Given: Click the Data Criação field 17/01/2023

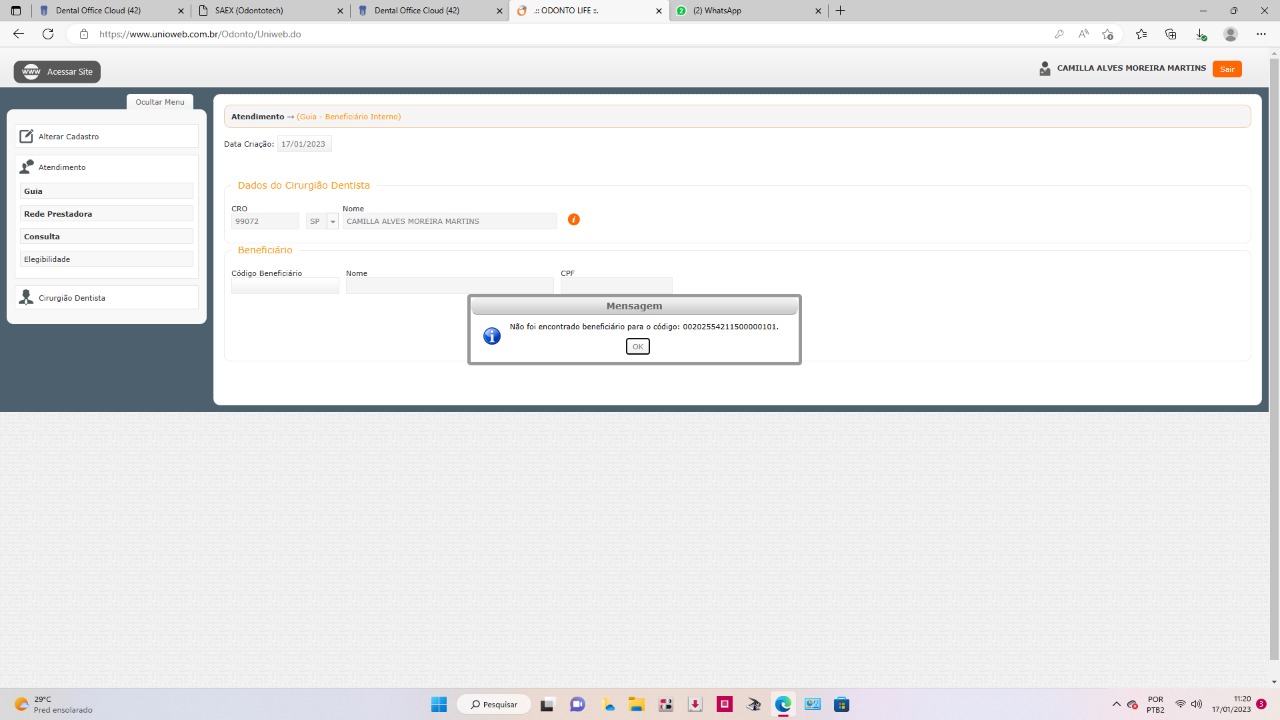Looking at the screenshot, I should pos(304,144).
